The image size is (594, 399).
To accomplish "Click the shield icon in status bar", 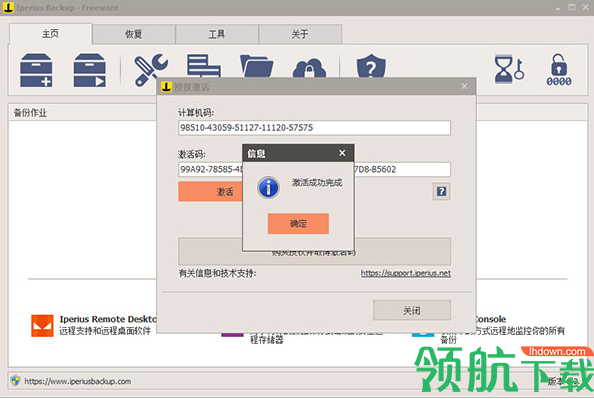I will click(x=16, y=380).
